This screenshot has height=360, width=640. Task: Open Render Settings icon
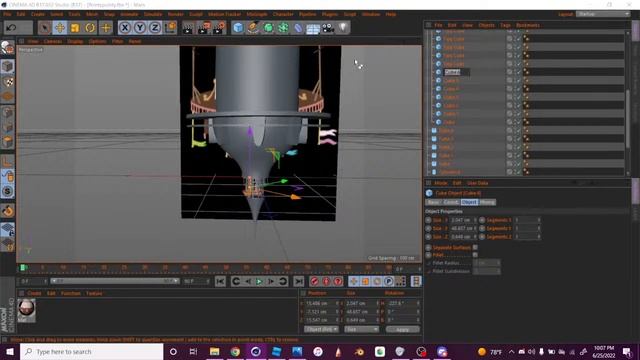click(219, 28)
